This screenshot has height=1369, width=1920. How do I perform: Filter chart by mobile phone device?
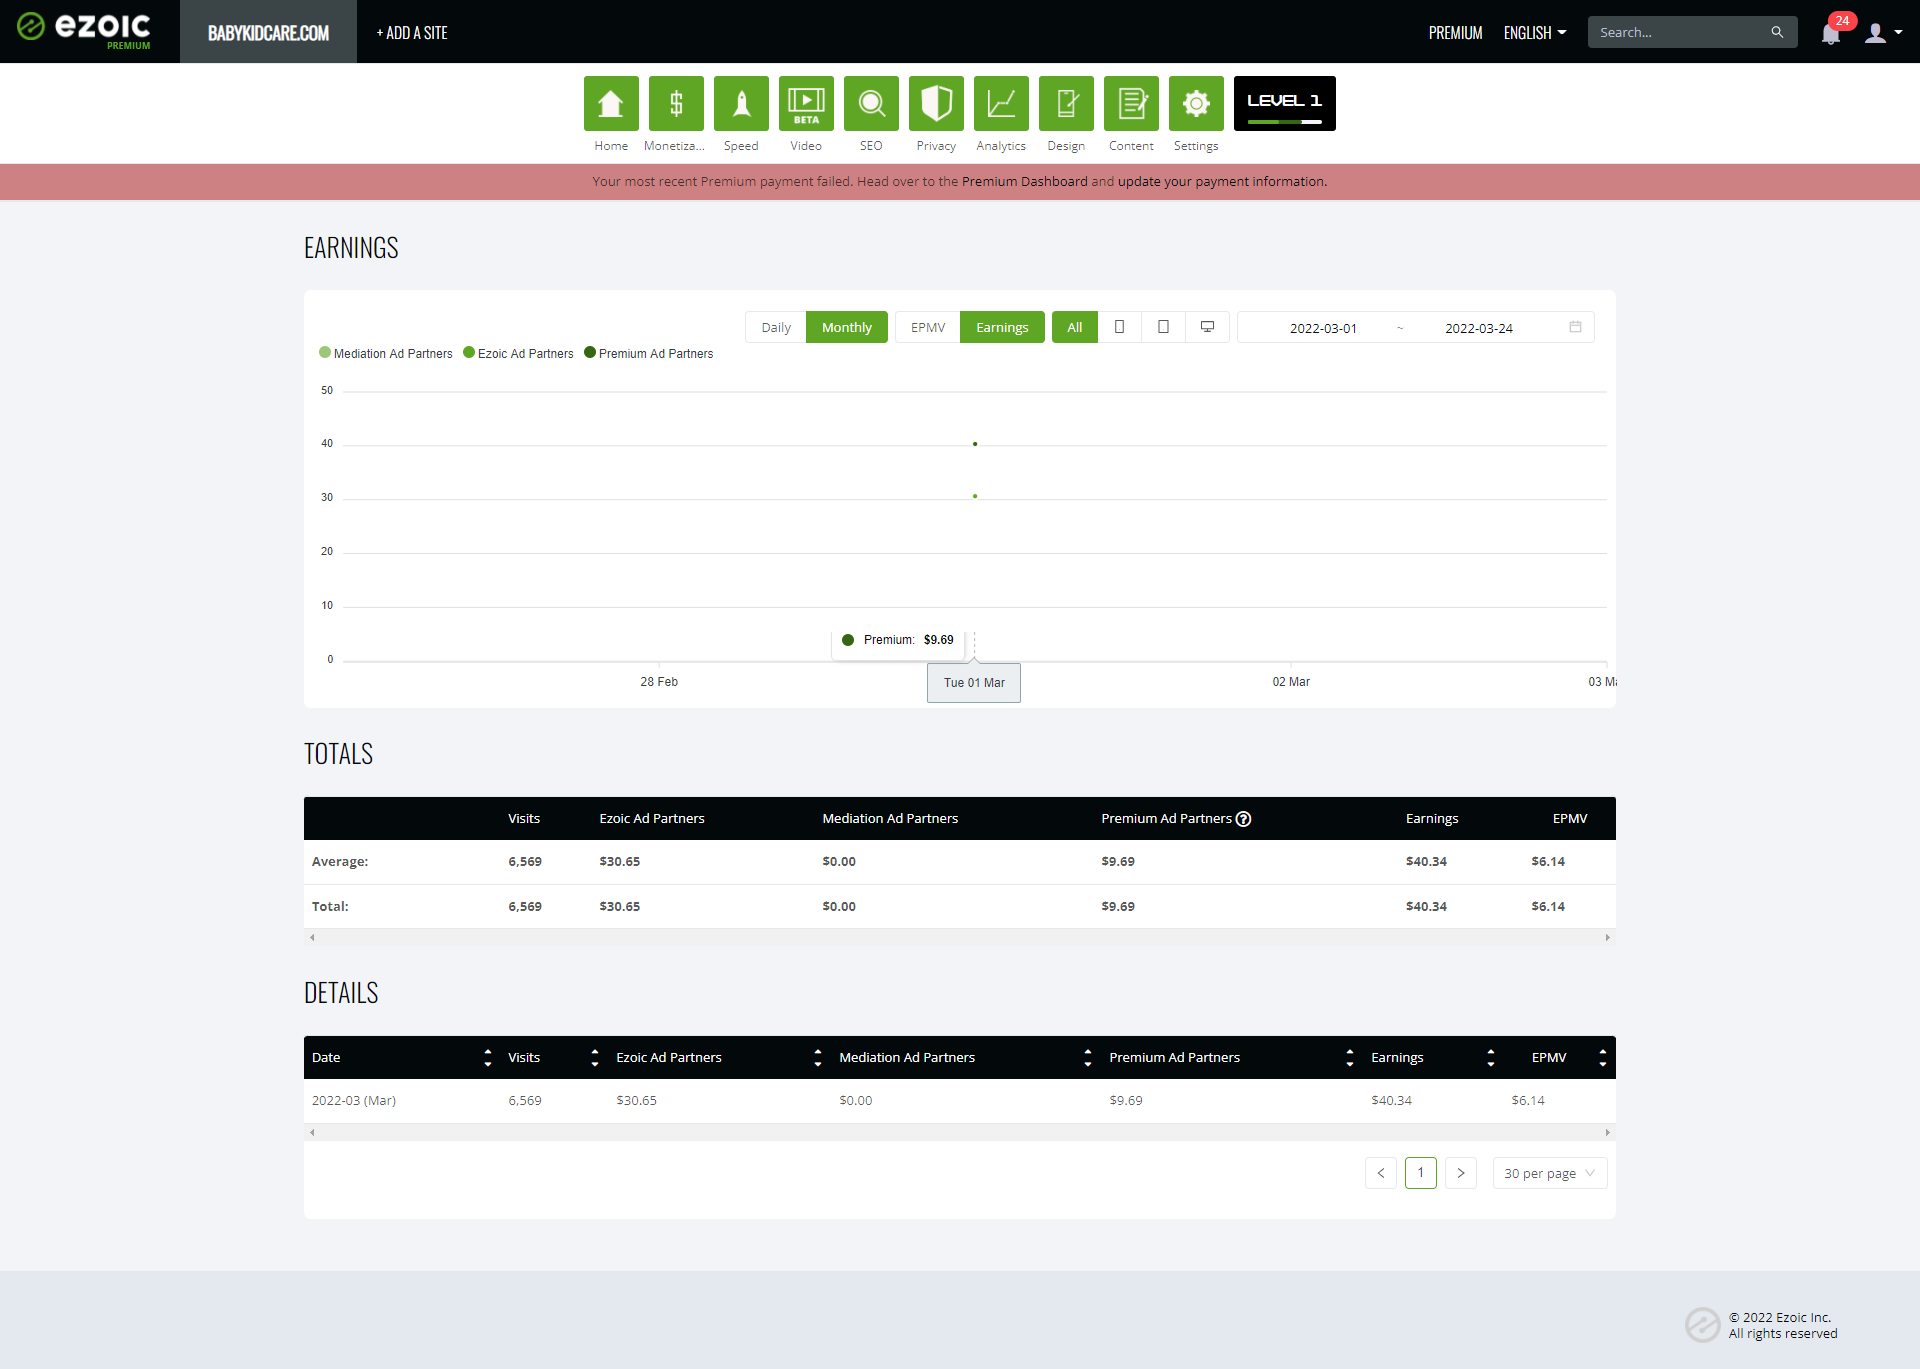point(1120,327)
